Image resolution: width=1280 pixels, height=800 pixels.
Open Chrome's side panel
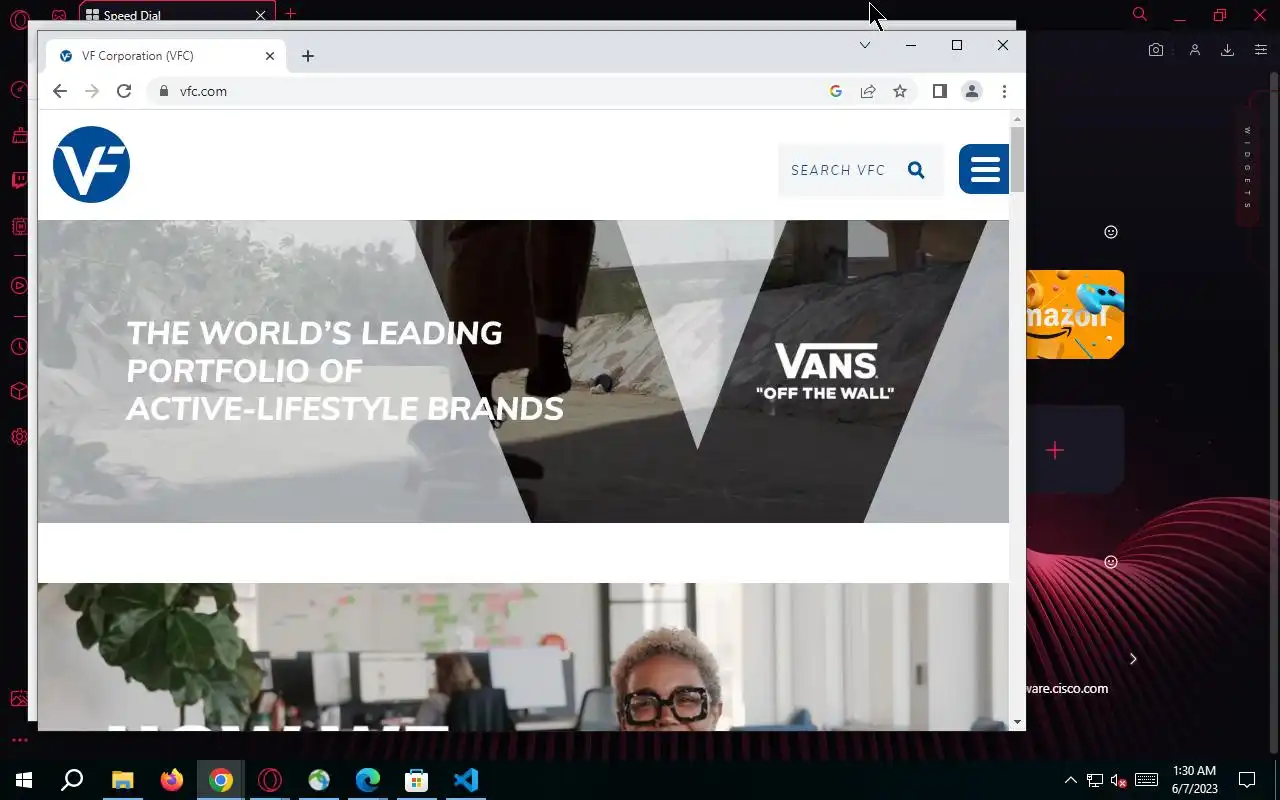pos(940,91)
